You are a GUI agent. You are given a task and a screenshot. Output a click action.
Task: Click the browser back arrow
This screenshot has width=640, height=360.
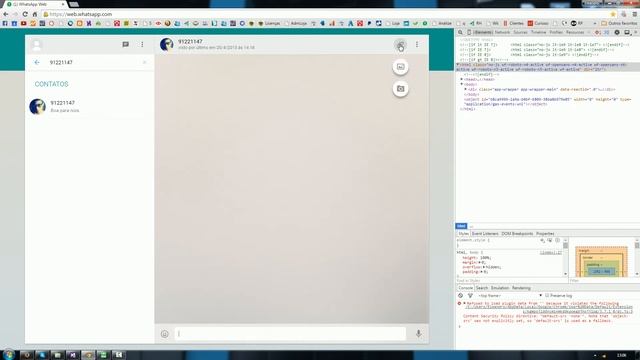tap(6, 14)
